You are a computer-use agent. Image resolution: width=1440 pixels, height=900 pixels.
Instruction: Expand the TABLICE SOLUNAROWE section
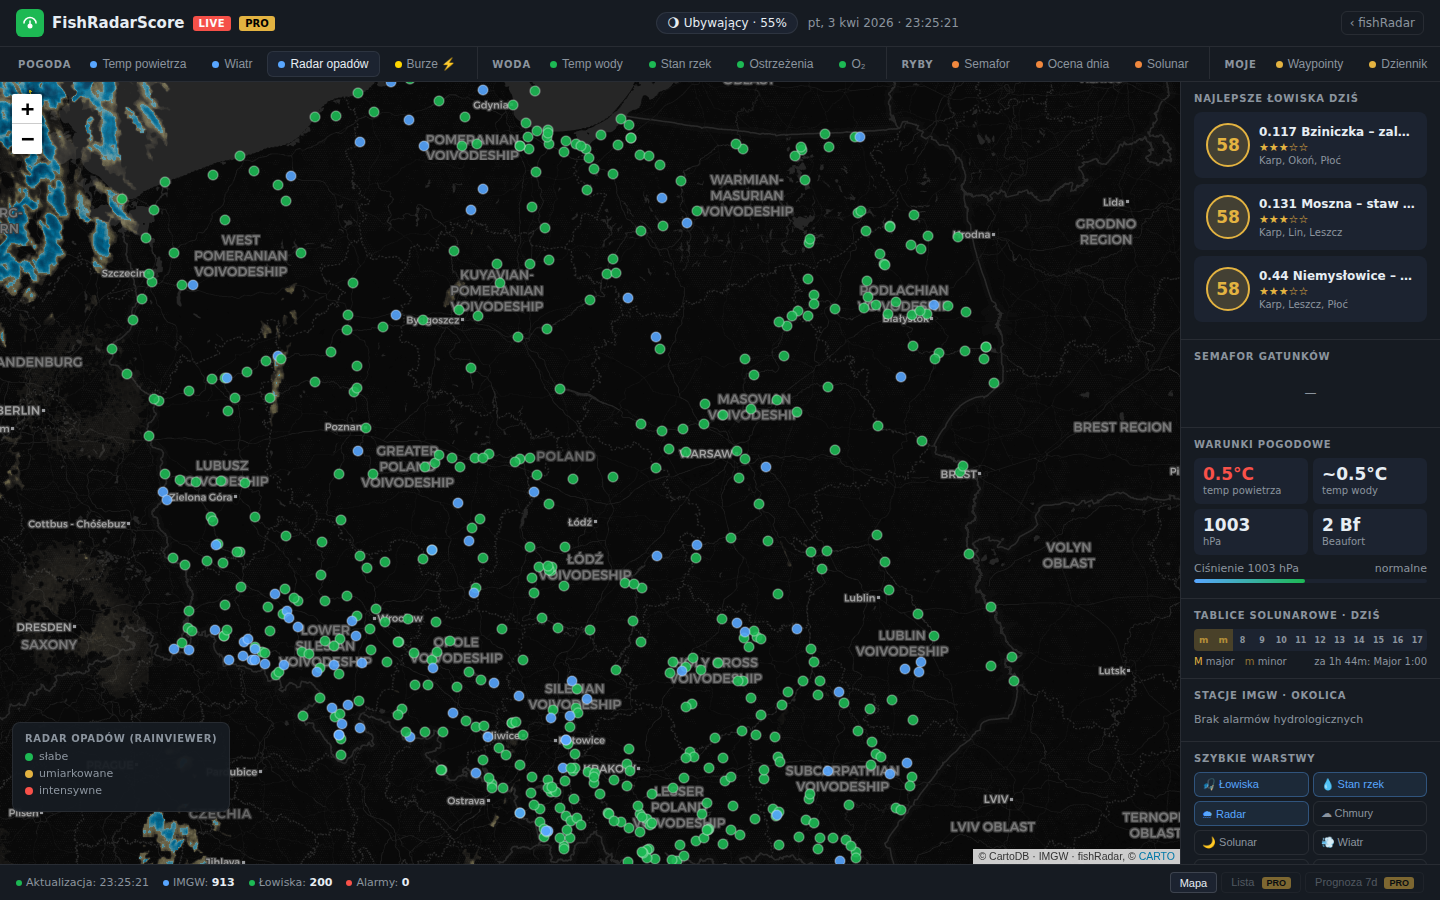click(1283, 614)
